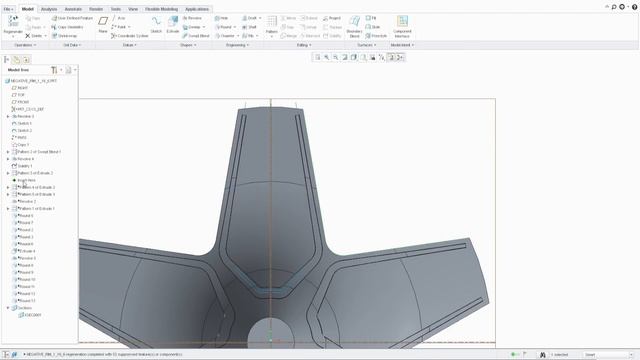Open the Datum group dropdown
640x360 pixels.
coord(130,45)
